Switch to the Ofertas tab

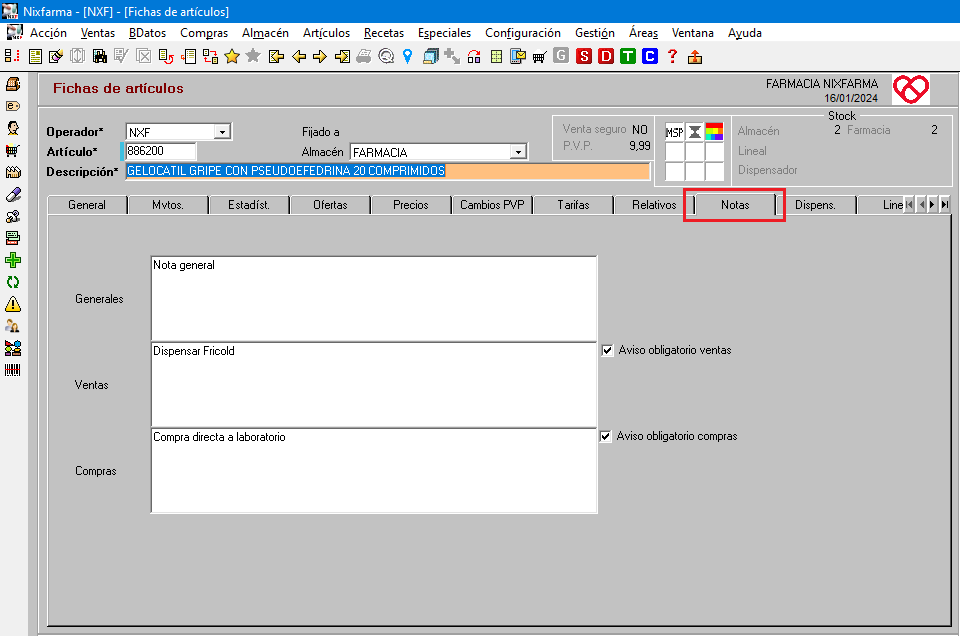click(x=330, y=205)
